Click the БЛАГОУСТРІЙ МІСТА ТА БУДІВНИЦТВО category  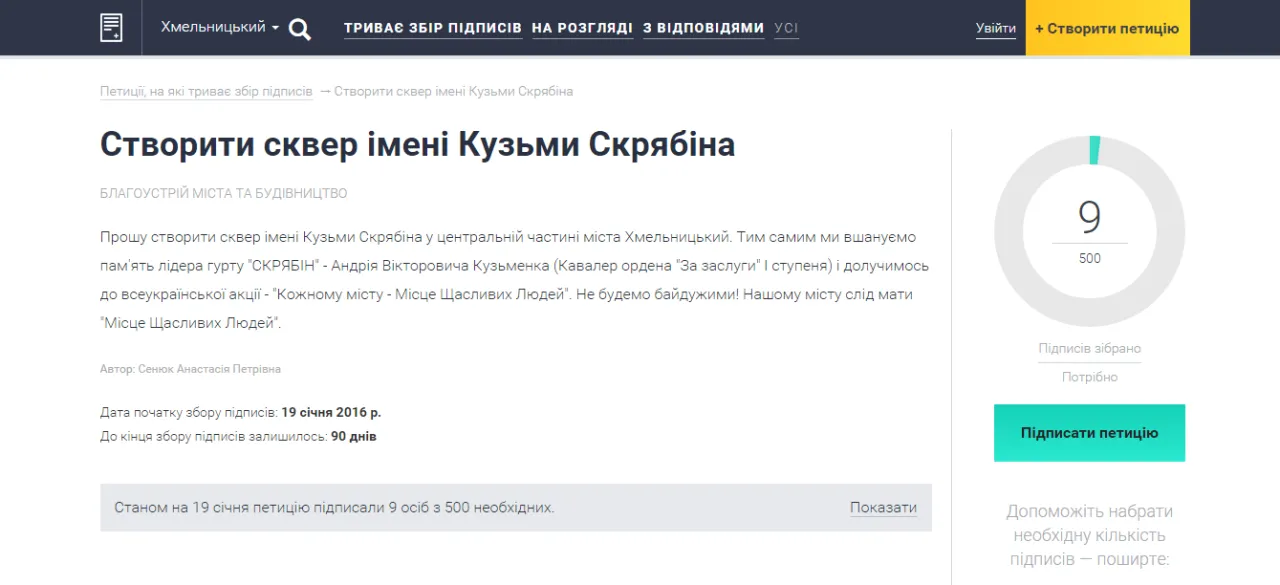click(x=224, y=193)
